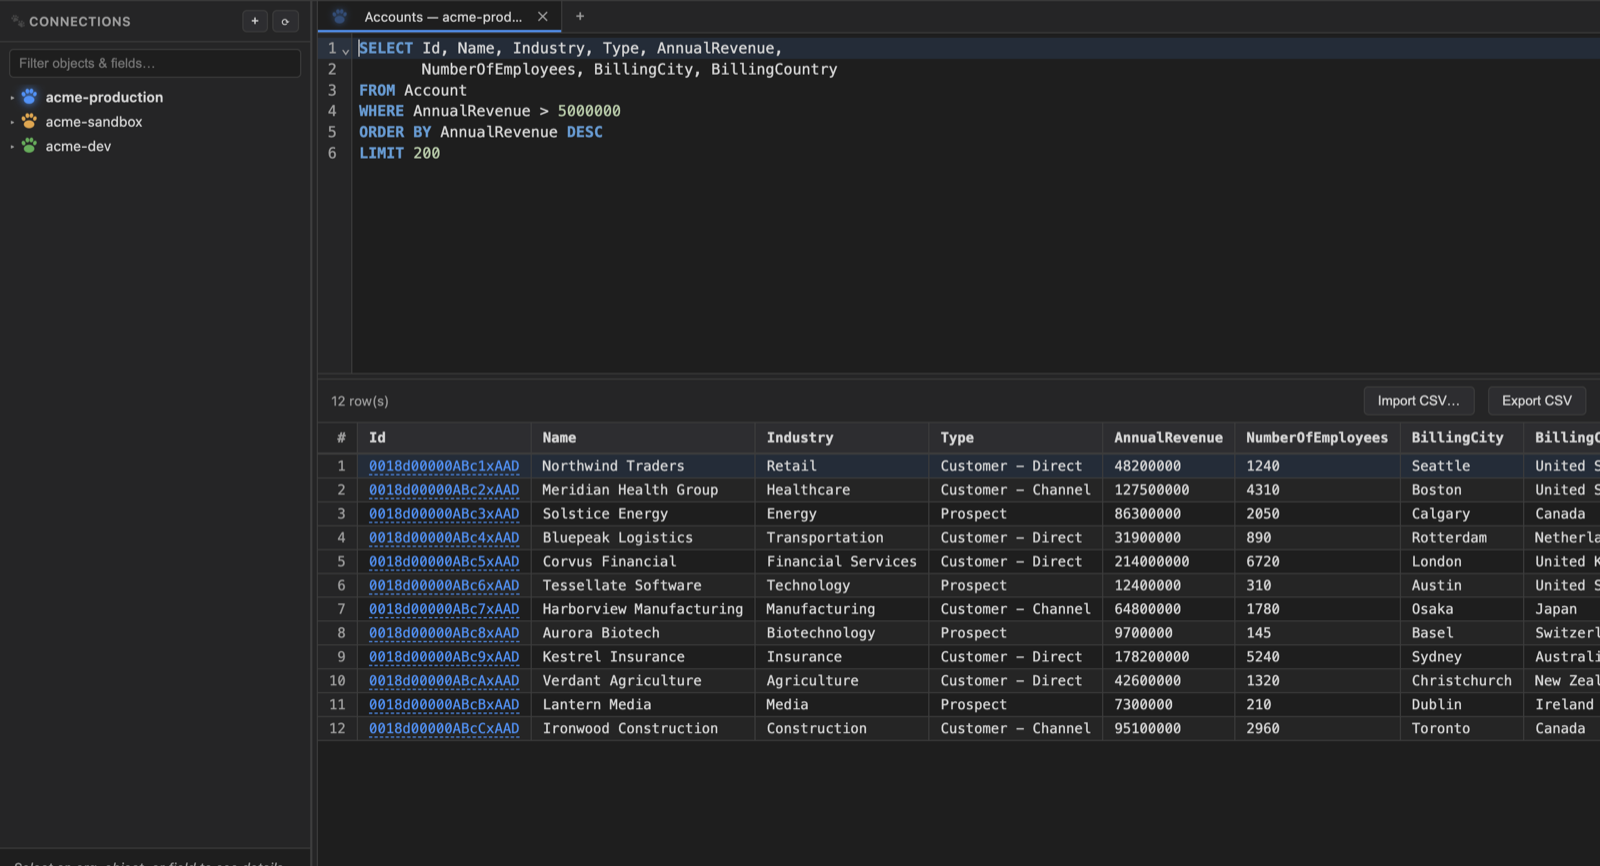
Task: Open record link 0018d00000ABc9xAAD
Action: click(x=444, y=657)
